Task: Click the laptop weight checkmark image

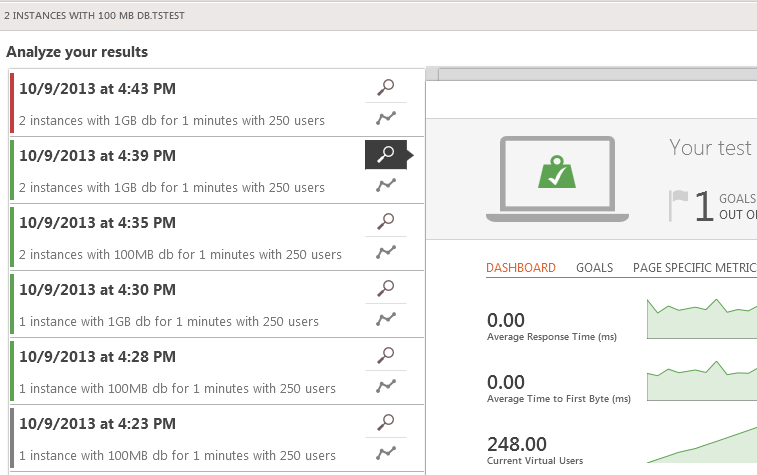Action: 557,179
